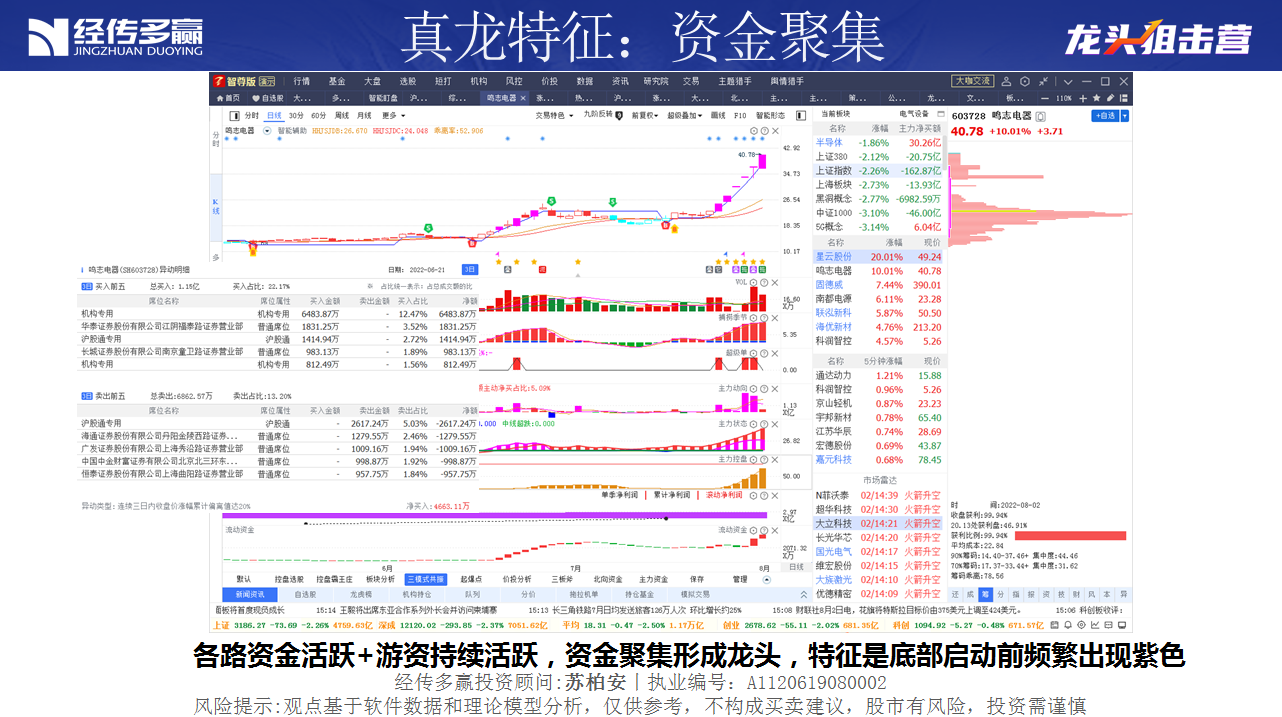Open settings for the VOL indicator
Screen dimensions: 1282x717
tap(754, 283)
